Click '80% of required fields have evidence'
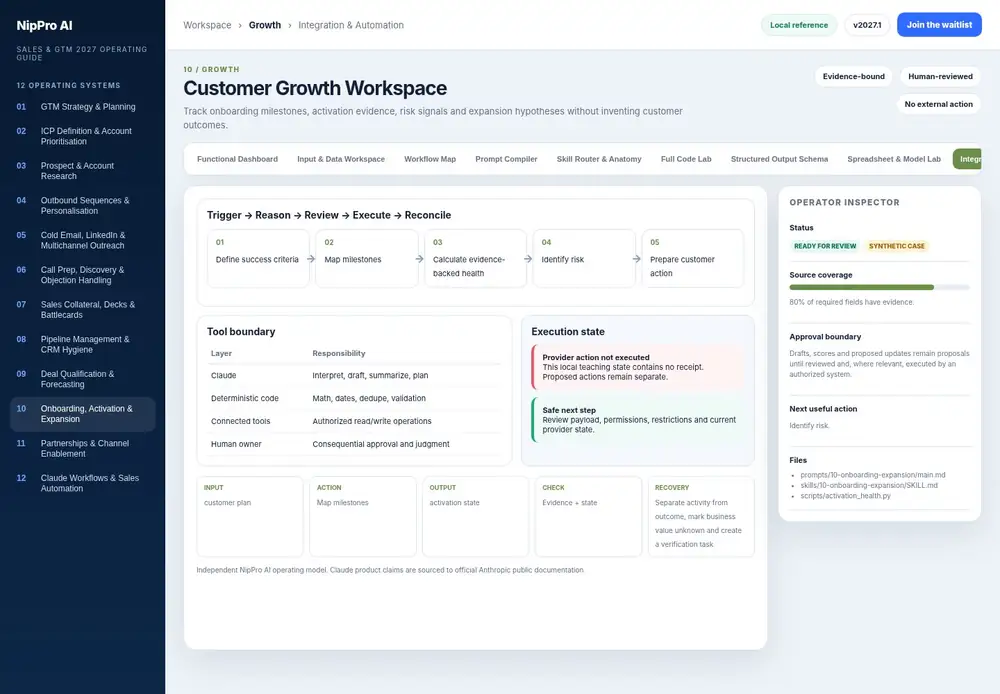The image size is (1000, 694). click(851, 302)
